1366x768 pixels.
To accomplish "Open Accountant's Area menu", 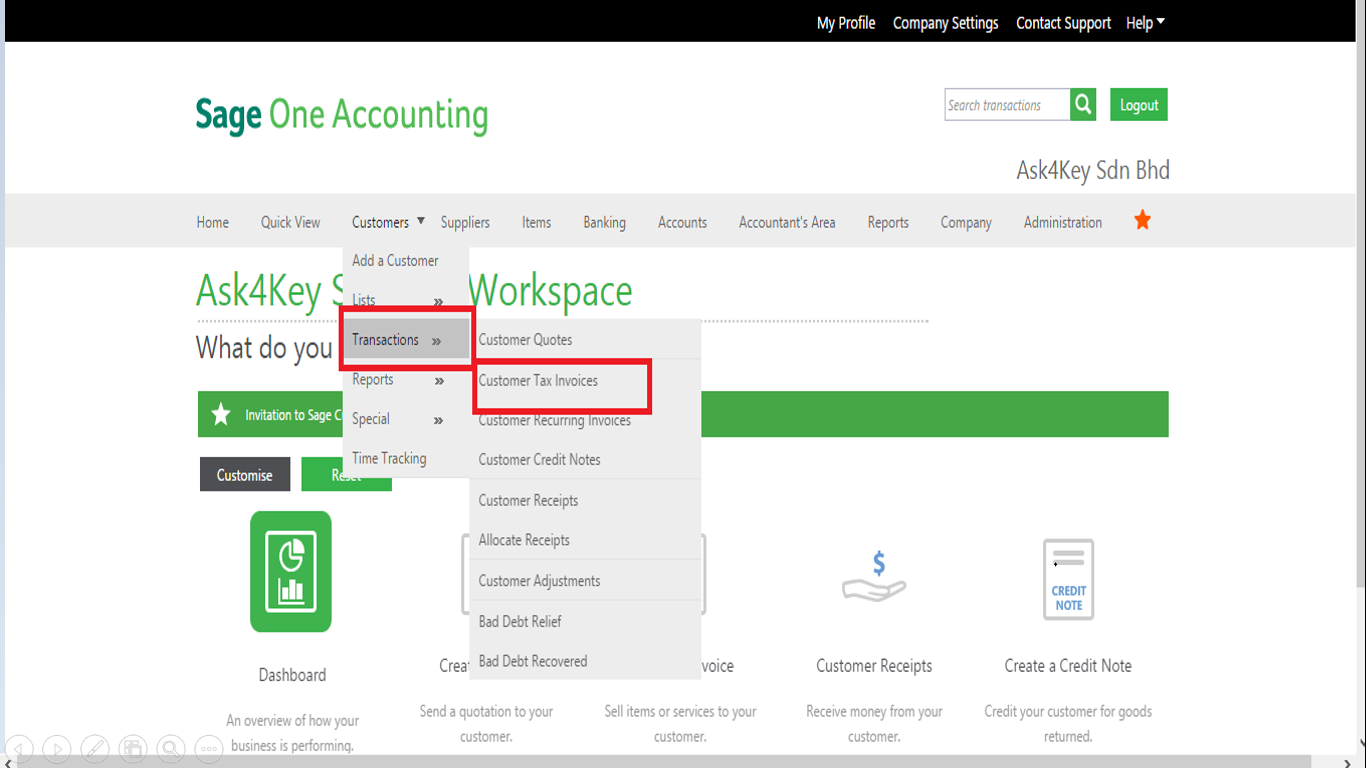I will (787, 222).
